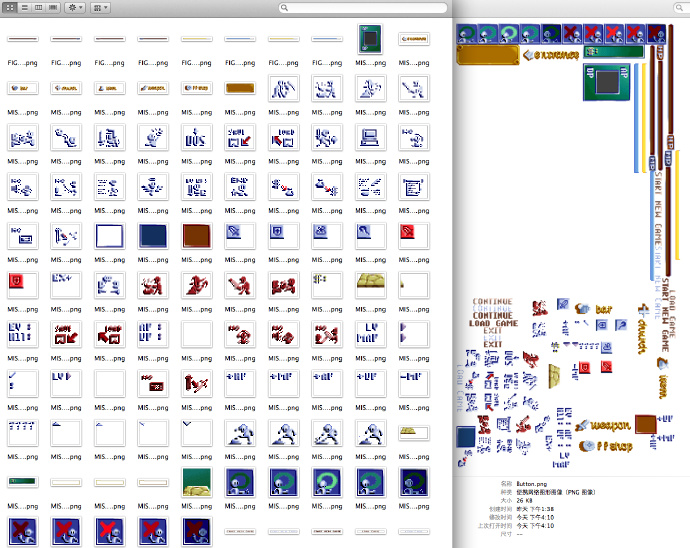Select the blue LOAD icon thumbnail
Image resolution: width=690 pixels, height=548 pixels.
[283, 137]
